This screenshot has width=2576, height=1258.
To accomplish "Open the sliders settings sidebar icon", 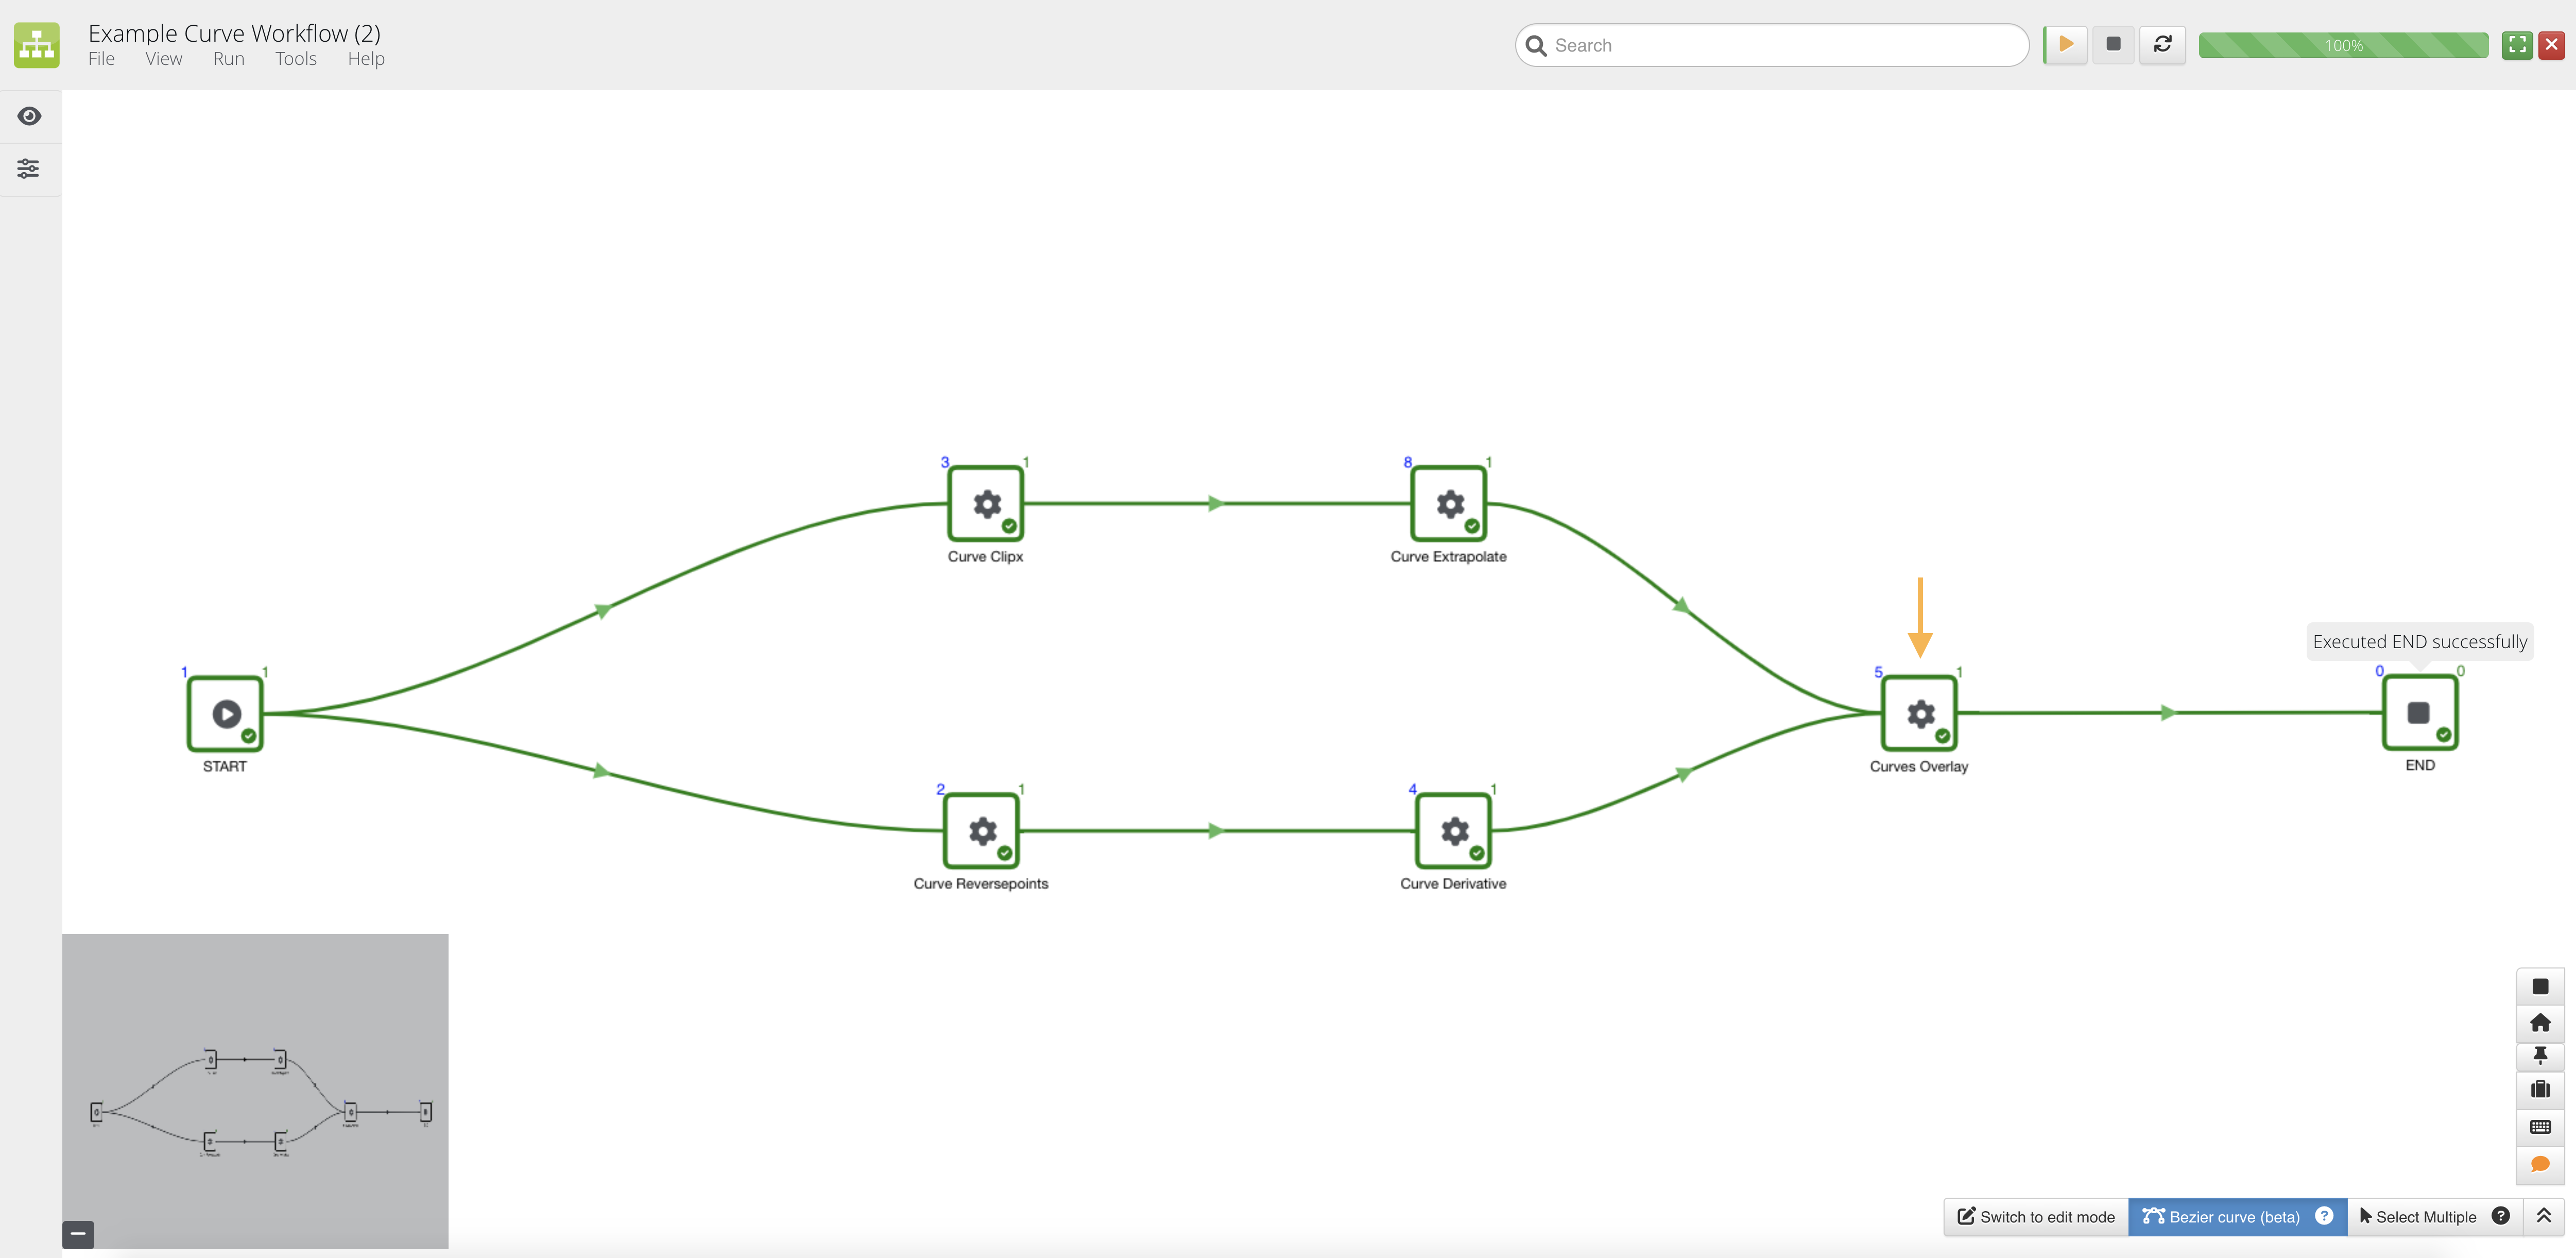I will point(28,168).
